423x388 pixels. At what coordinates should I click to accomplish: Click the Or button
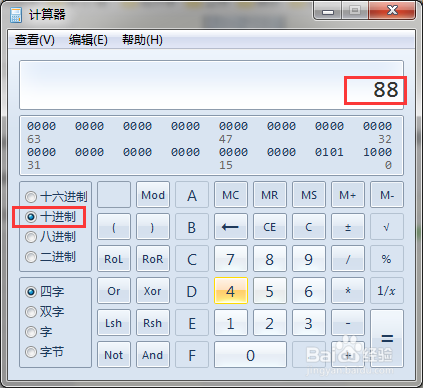[x=114, y=291]
